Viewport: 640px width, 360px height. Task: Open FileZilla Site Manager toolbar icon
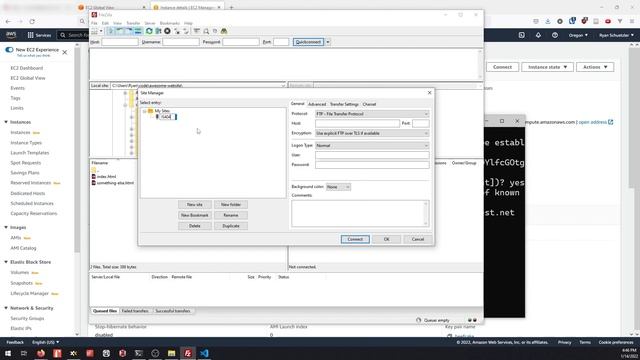pyautogui.click(x=94, y=31)
